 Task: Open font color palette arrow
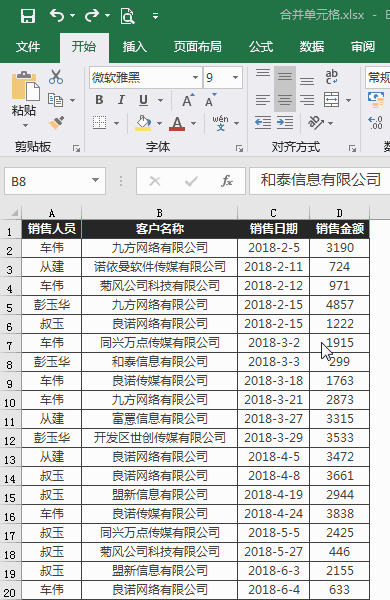point(193,123)
